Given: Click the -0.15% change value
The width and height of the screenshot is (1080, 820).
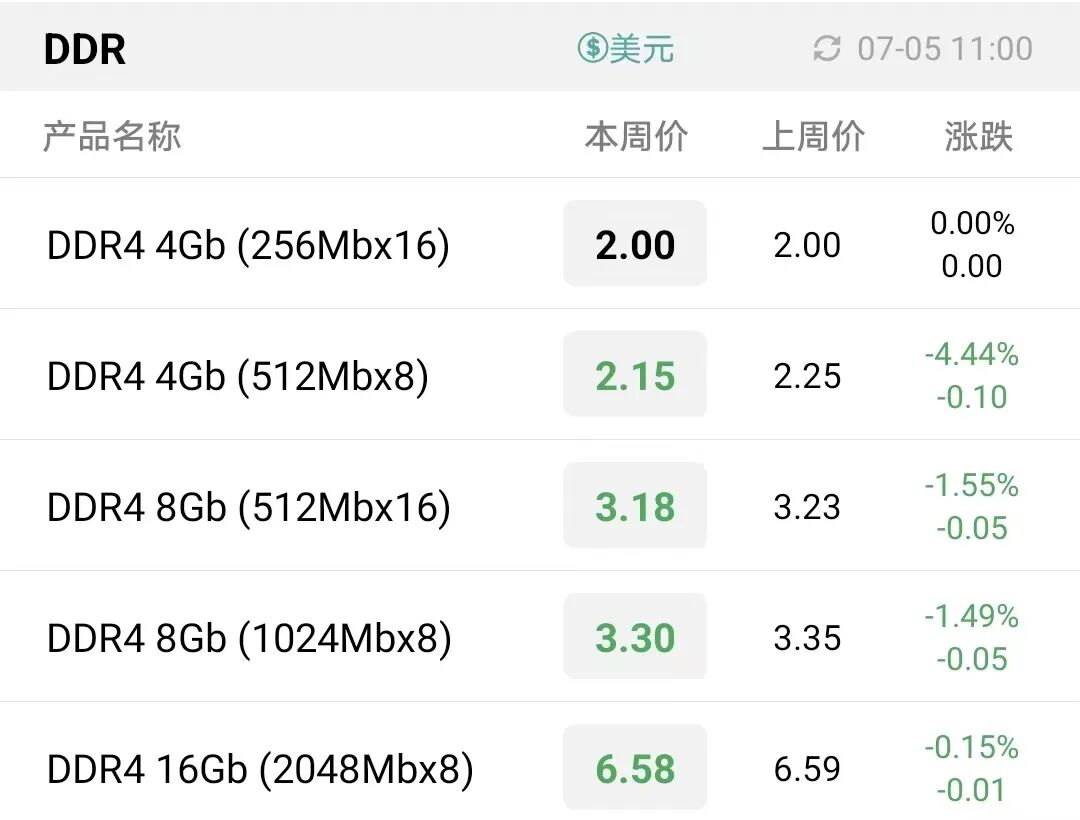Looking at the screenshot, I should click(971, 747).
